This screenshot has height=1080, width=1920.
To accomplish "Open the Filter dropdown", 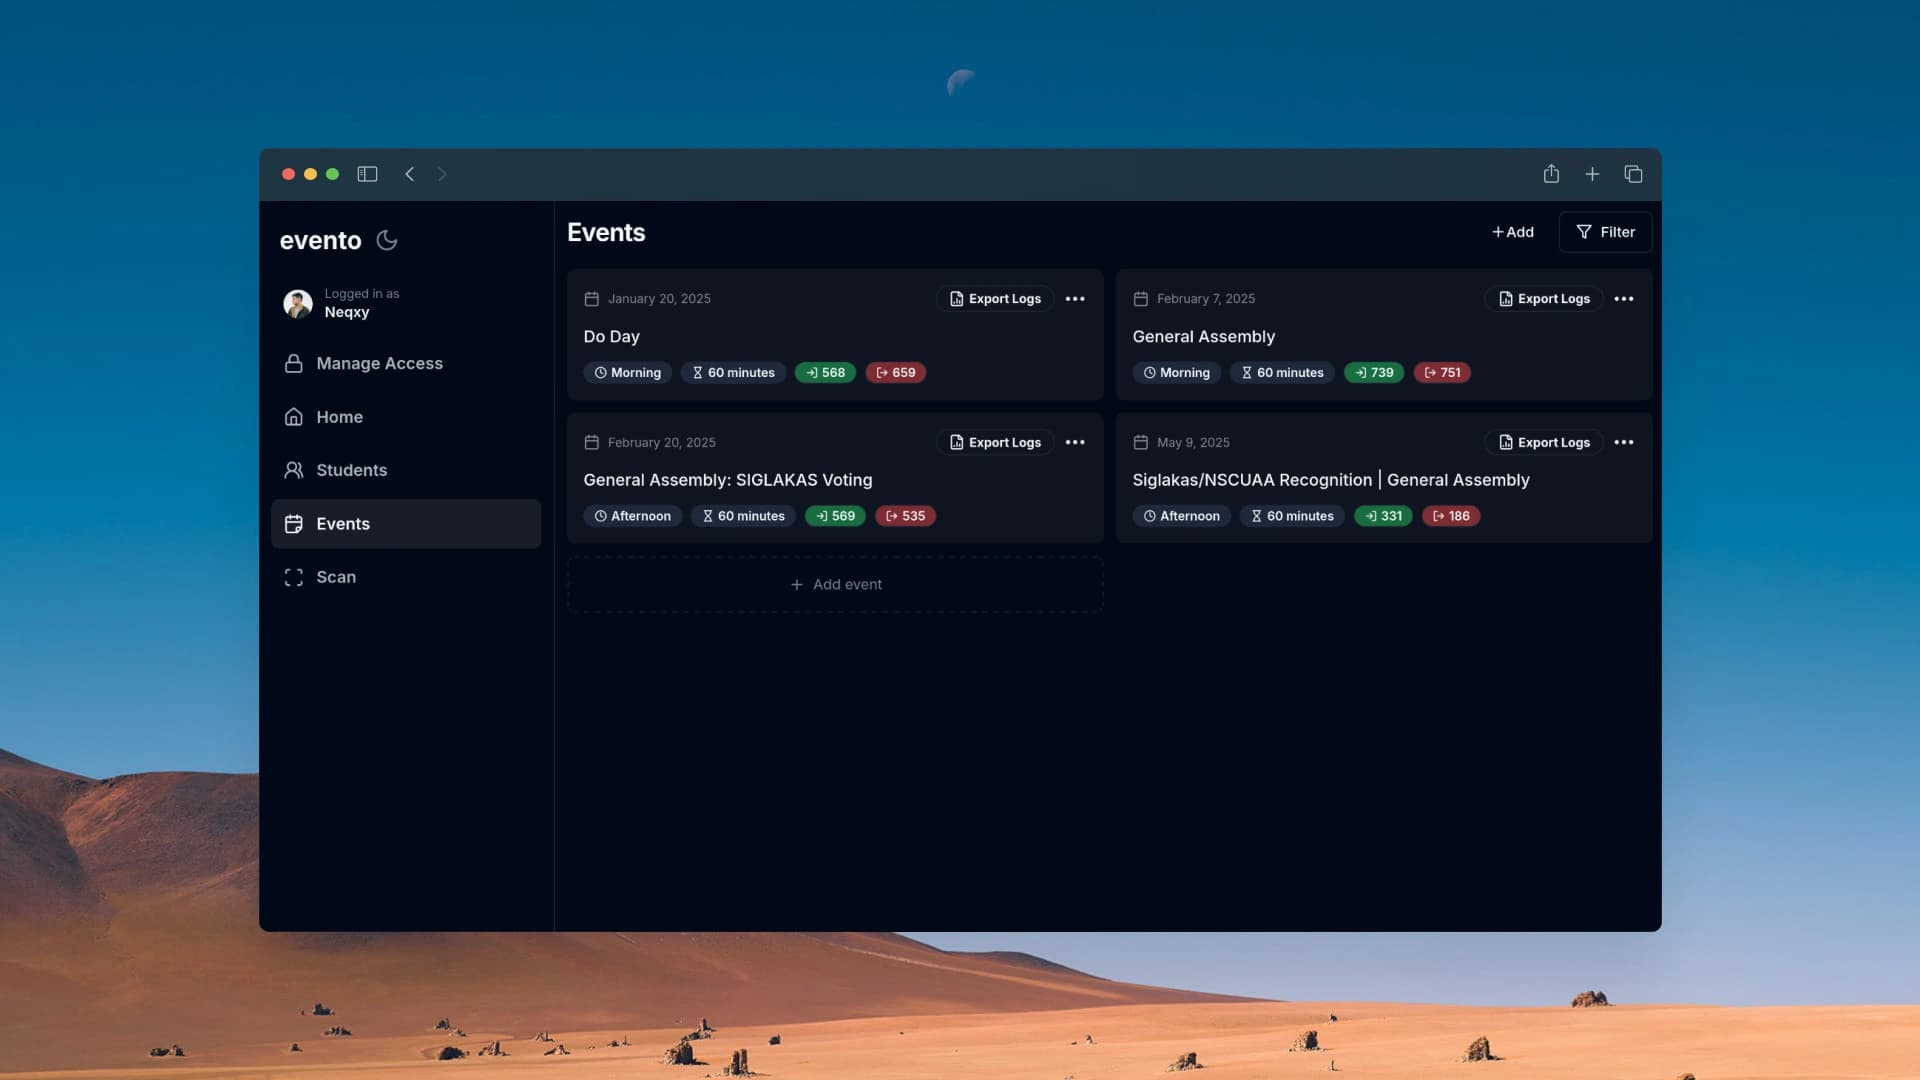I will tap(1605, 232).
